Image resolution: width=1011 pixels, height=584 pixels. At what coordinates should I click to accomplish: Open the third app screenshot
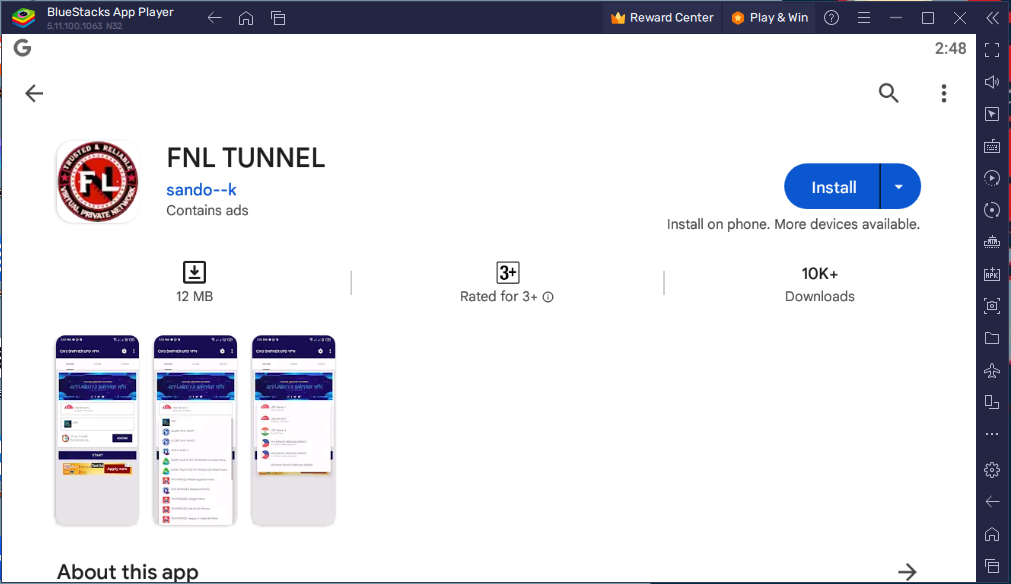tap(293, 430)
